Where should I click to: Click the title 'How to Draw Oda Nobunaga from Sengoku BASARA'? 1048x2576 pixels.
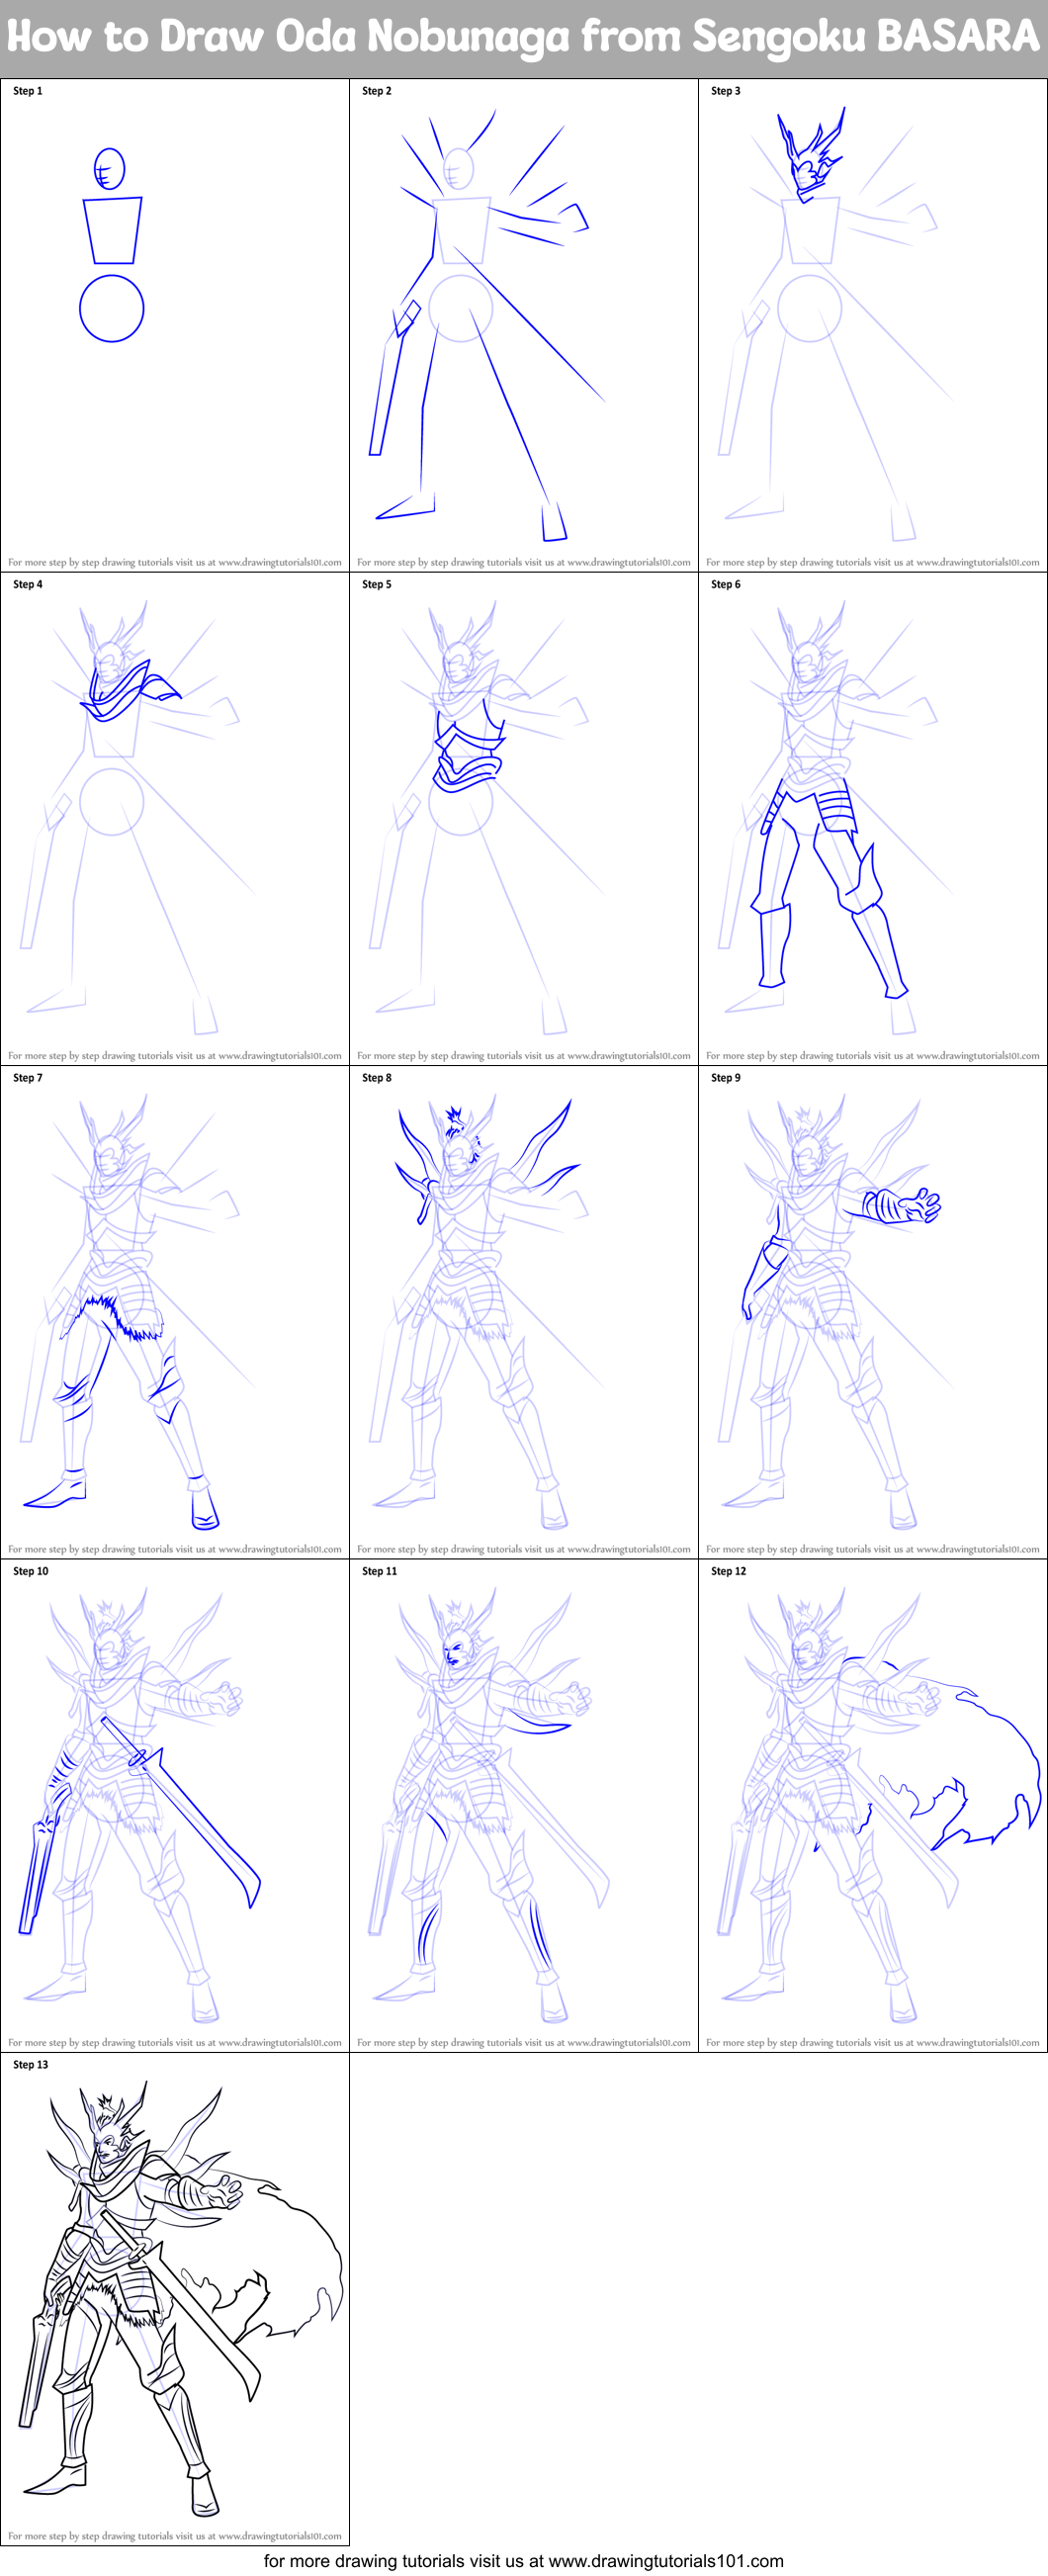(x=523, y=37)
